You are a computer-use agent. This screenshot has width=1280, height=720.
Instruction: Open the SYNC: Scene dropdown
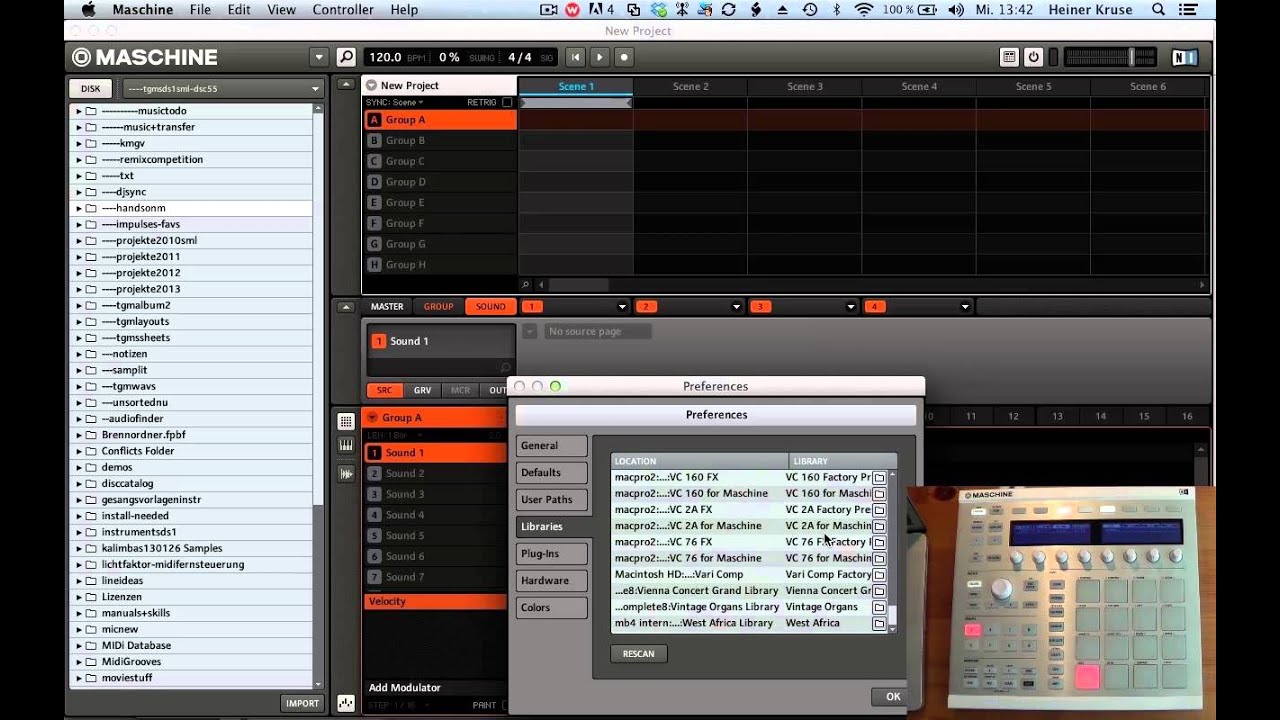click(395, 102)
